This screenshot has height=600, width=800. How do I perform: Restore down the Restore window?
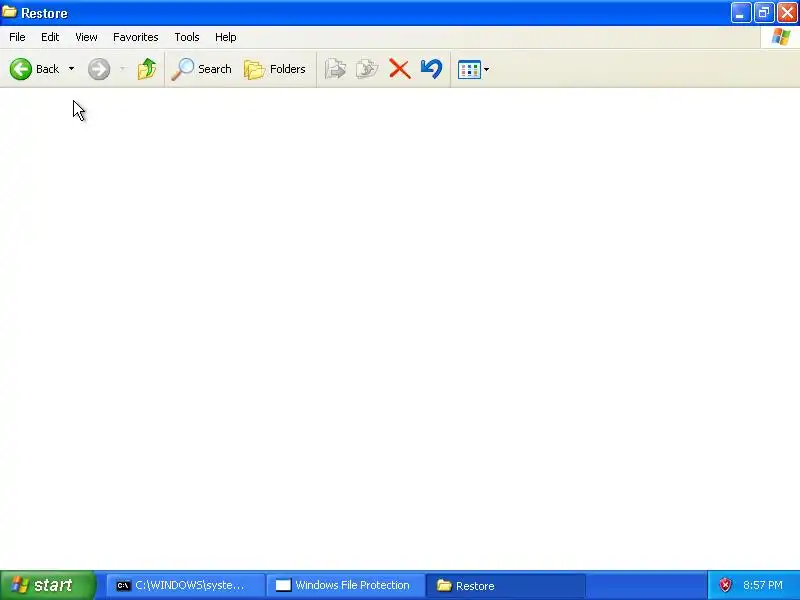click(764, 13)
